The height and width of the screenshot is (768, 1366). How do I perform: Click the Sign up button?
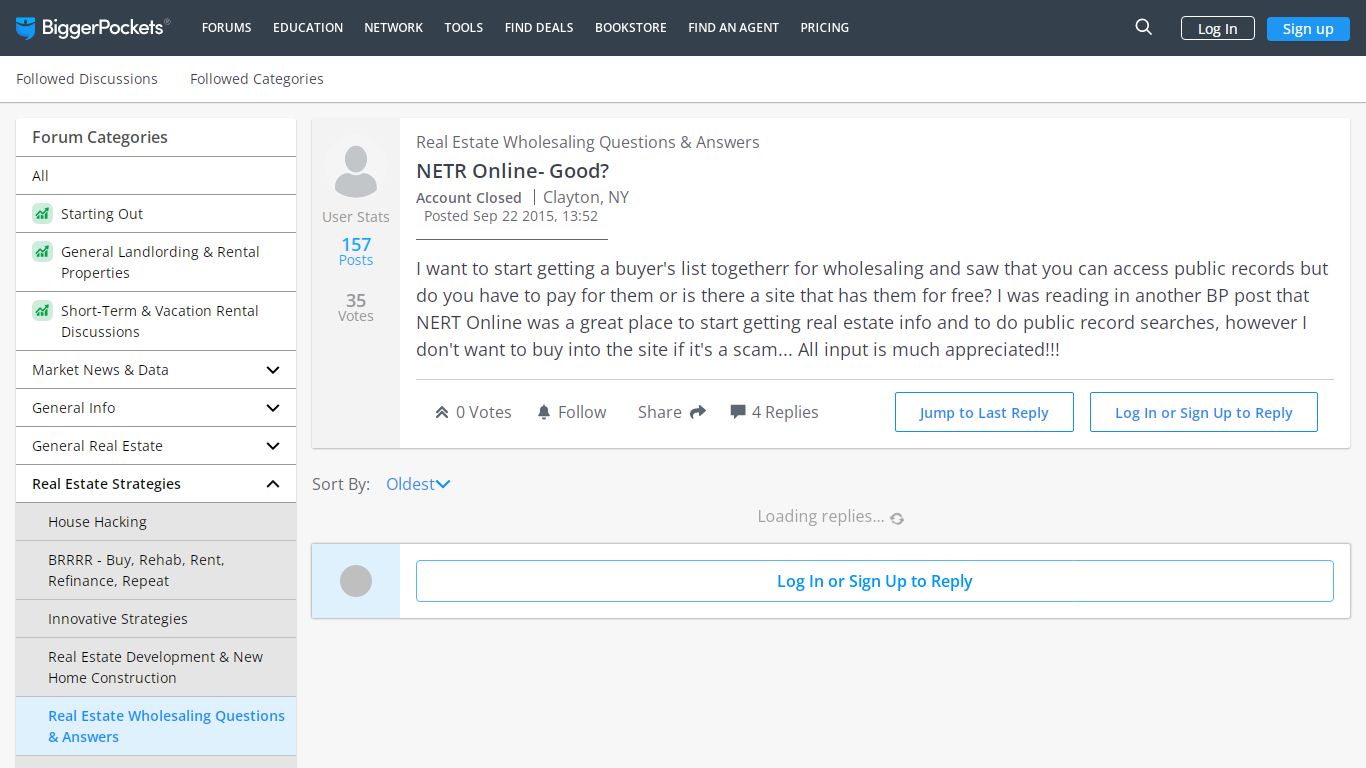1308,28
